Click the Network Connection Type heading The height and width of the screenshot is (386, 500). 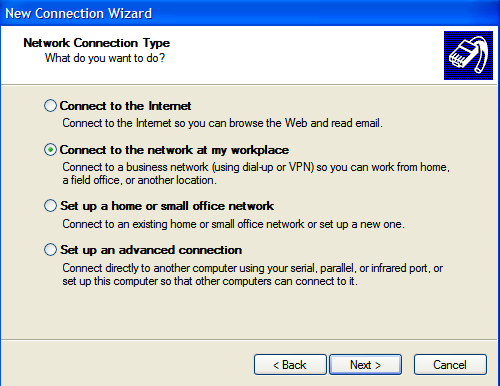point(97,43)
